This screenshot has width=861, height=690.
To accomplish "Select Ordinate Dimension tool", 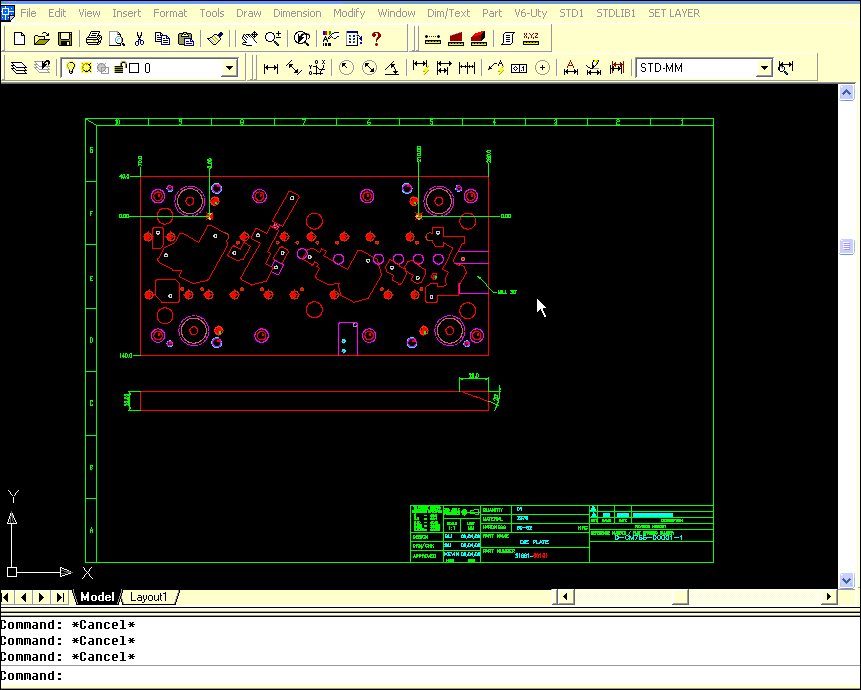I will pyautogui.click(x=317, y=68).
